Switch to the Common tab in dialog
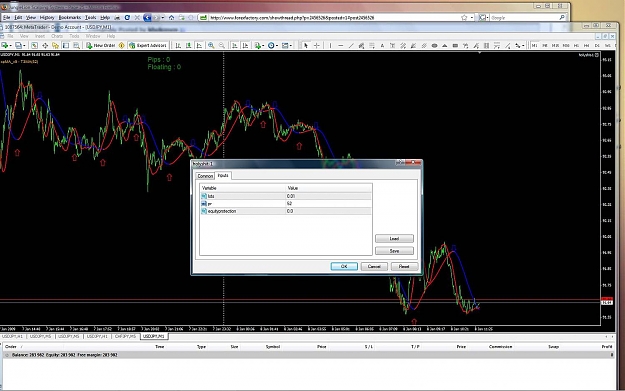The height and width of the screenshot is (391, 625). (x=205, y=176)
